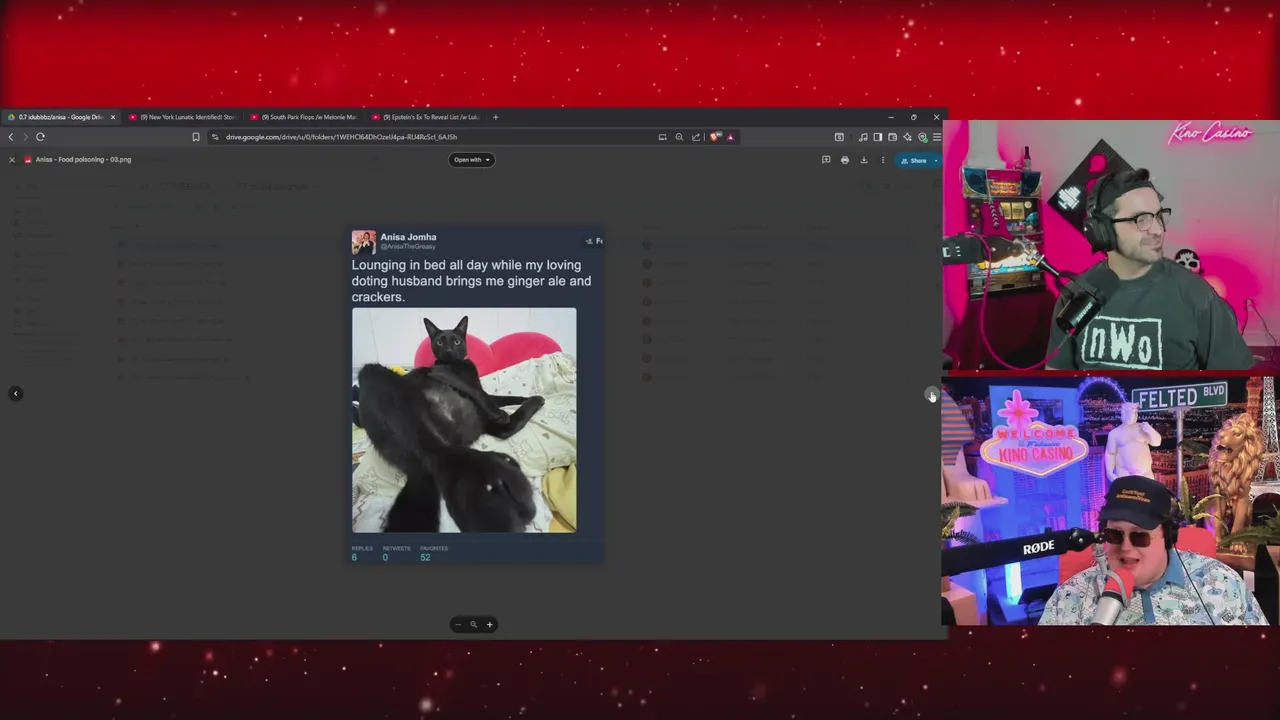
Task: Open More actions three-dot menu in preview
Action: (x=882, y=160)
